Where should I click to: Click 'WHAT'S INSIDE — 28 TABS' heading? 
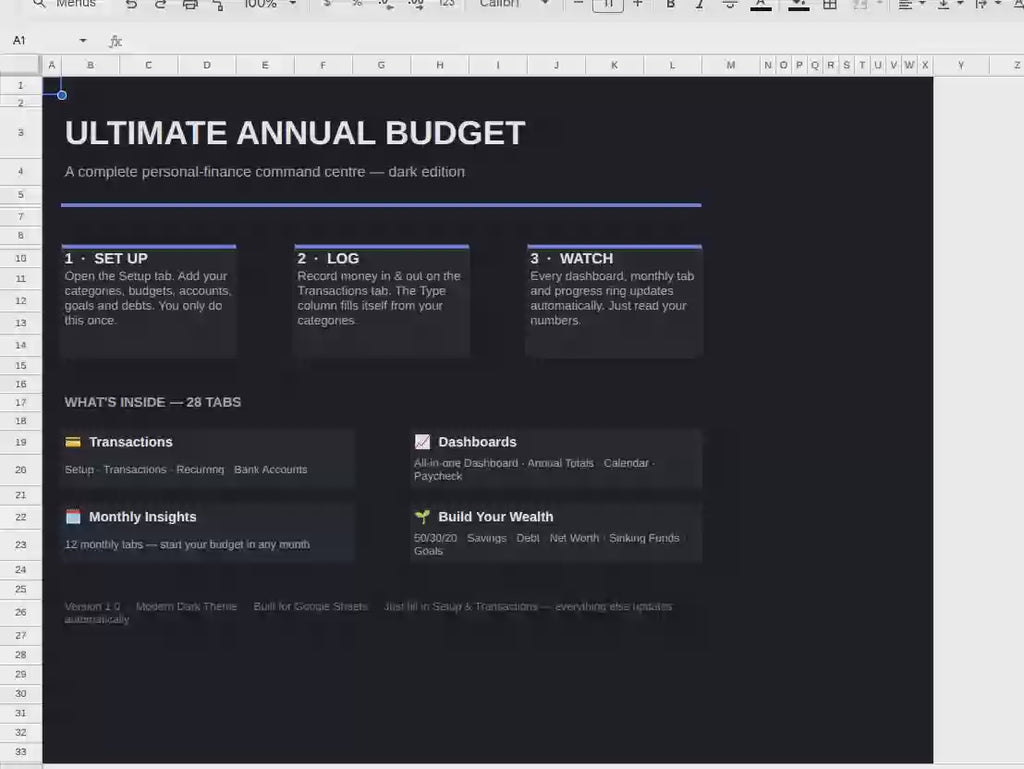click(x=152, y=402)
